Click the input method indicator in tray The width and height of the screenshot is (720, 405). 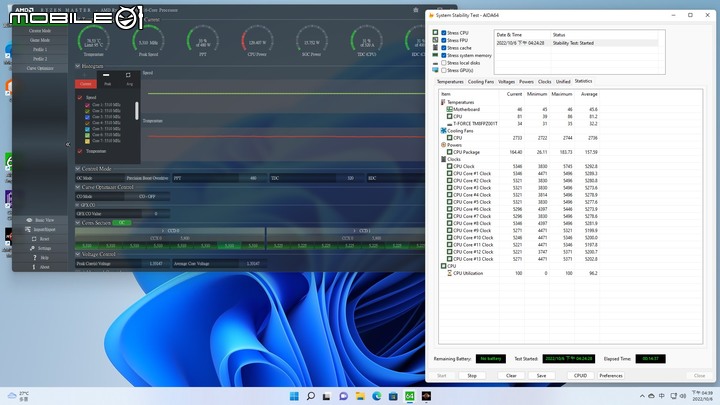(x=662, y=396)
